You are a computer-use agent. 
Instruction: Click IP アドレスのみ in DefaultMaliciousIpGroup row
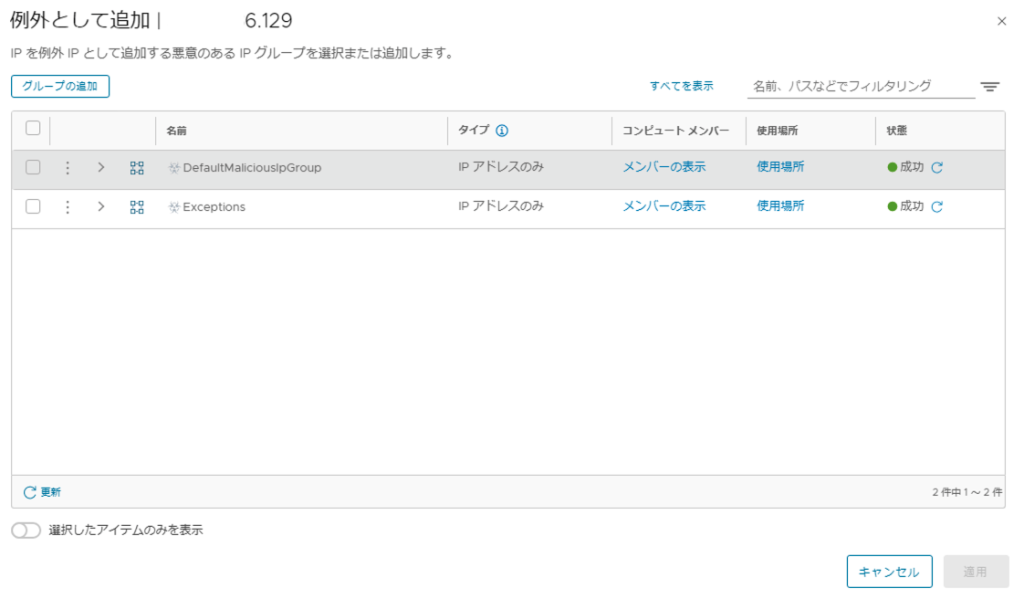pyautogui.click(x=501, y=167)
